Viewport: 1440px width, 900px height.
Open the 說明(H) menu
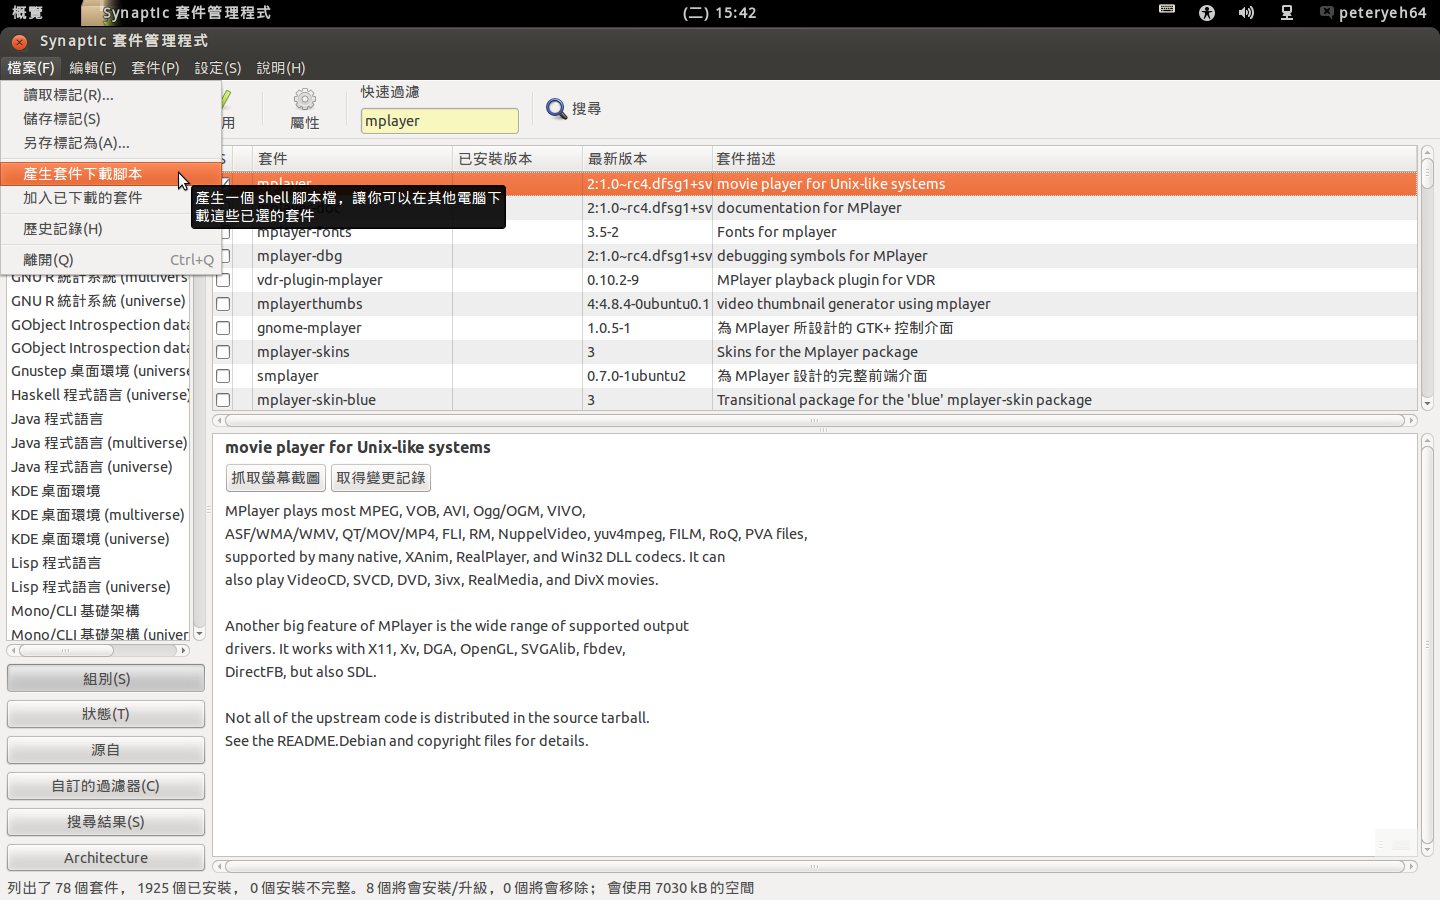pyautogui.click(x=281, y=68)
